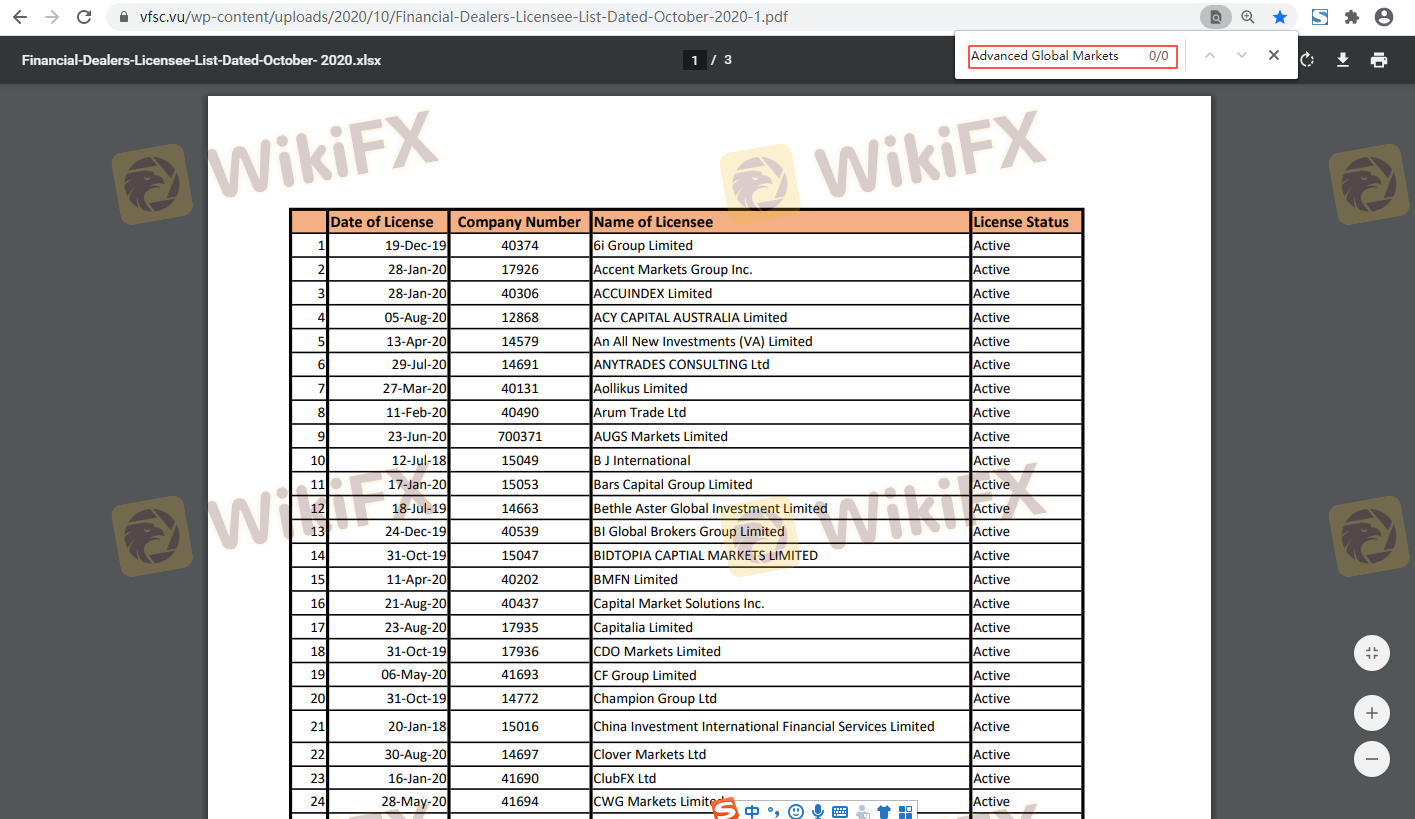This screenshot has height=819, width=1415.
Task: Open the browser extensions puzzle icon
Action: tap(1352, 17)
